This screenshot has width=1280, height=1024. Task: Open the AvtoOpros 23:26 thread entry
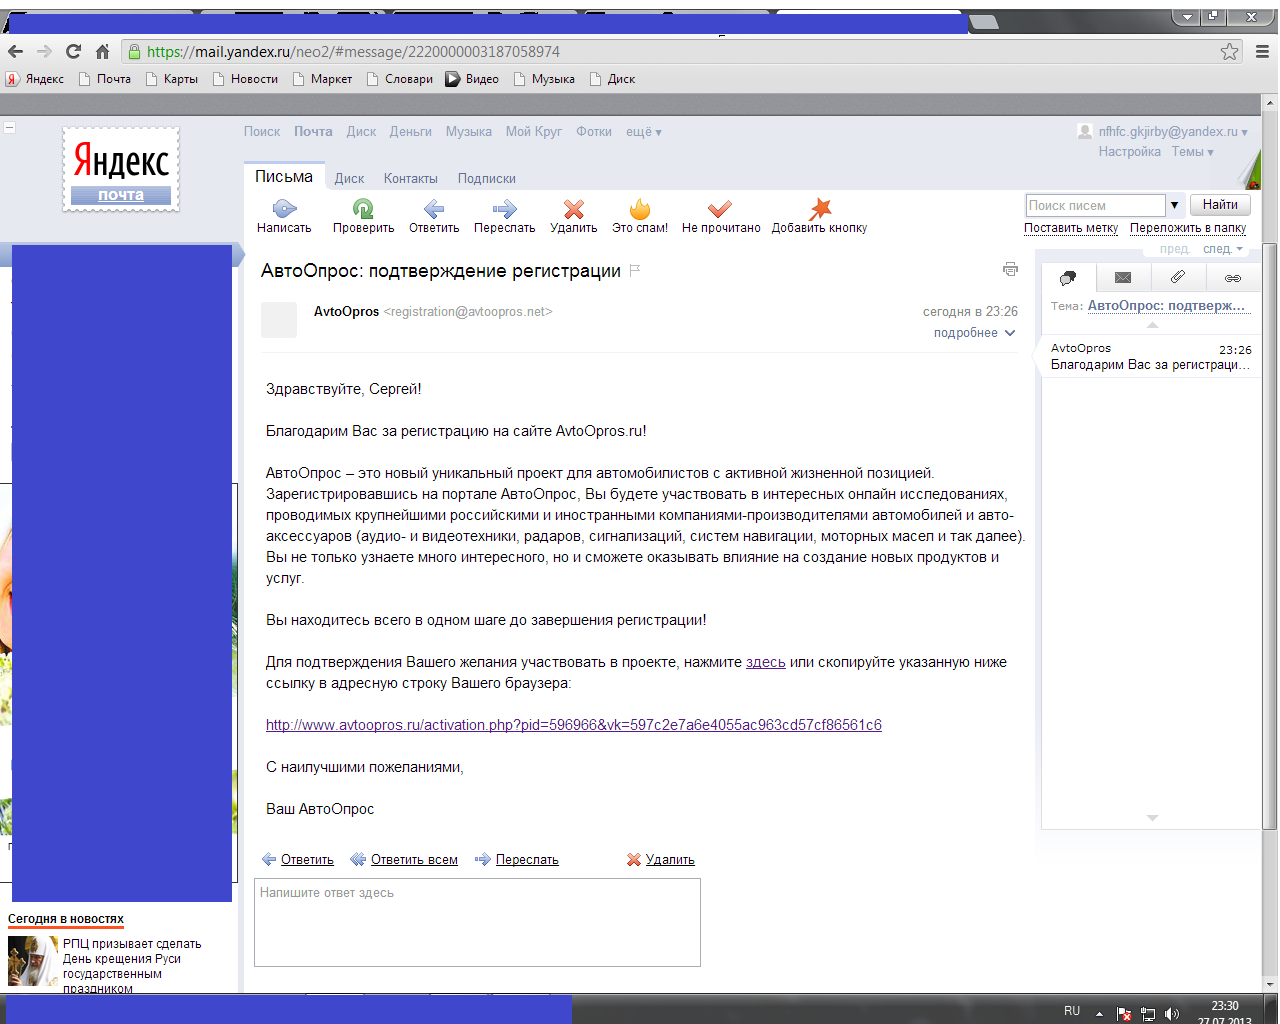(x=1151, y=357)
